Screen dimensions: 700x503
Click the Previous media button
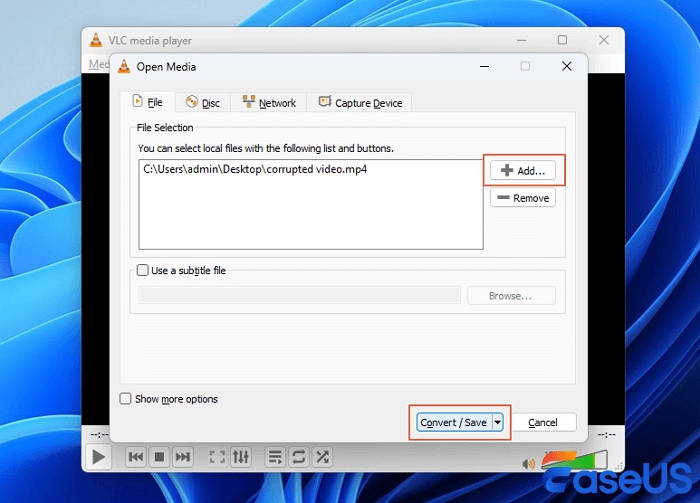point(136,457)
